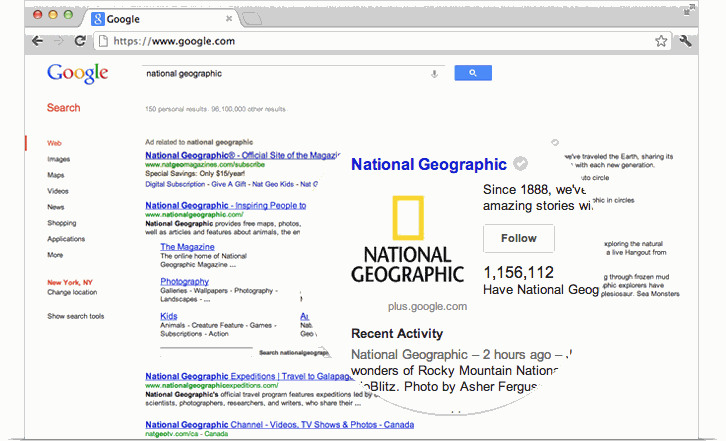726x441 pixels.
Task: Select Web in the left sidebar
Action: 54,143
